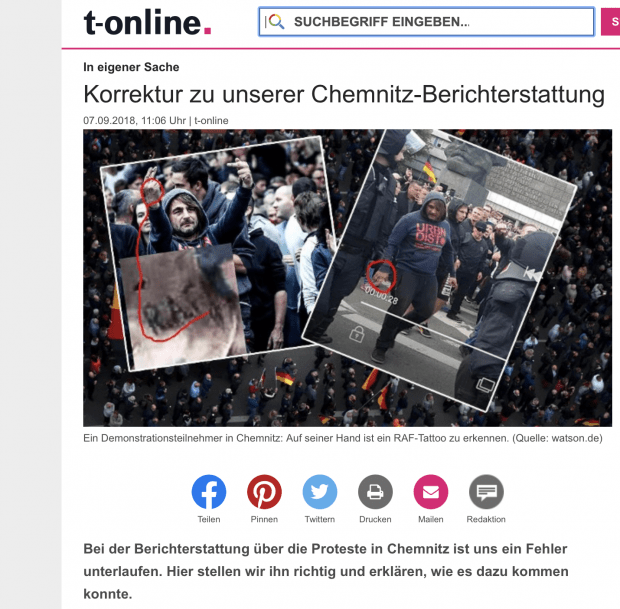Click the 'Mailen' text label

coord(431,519)
